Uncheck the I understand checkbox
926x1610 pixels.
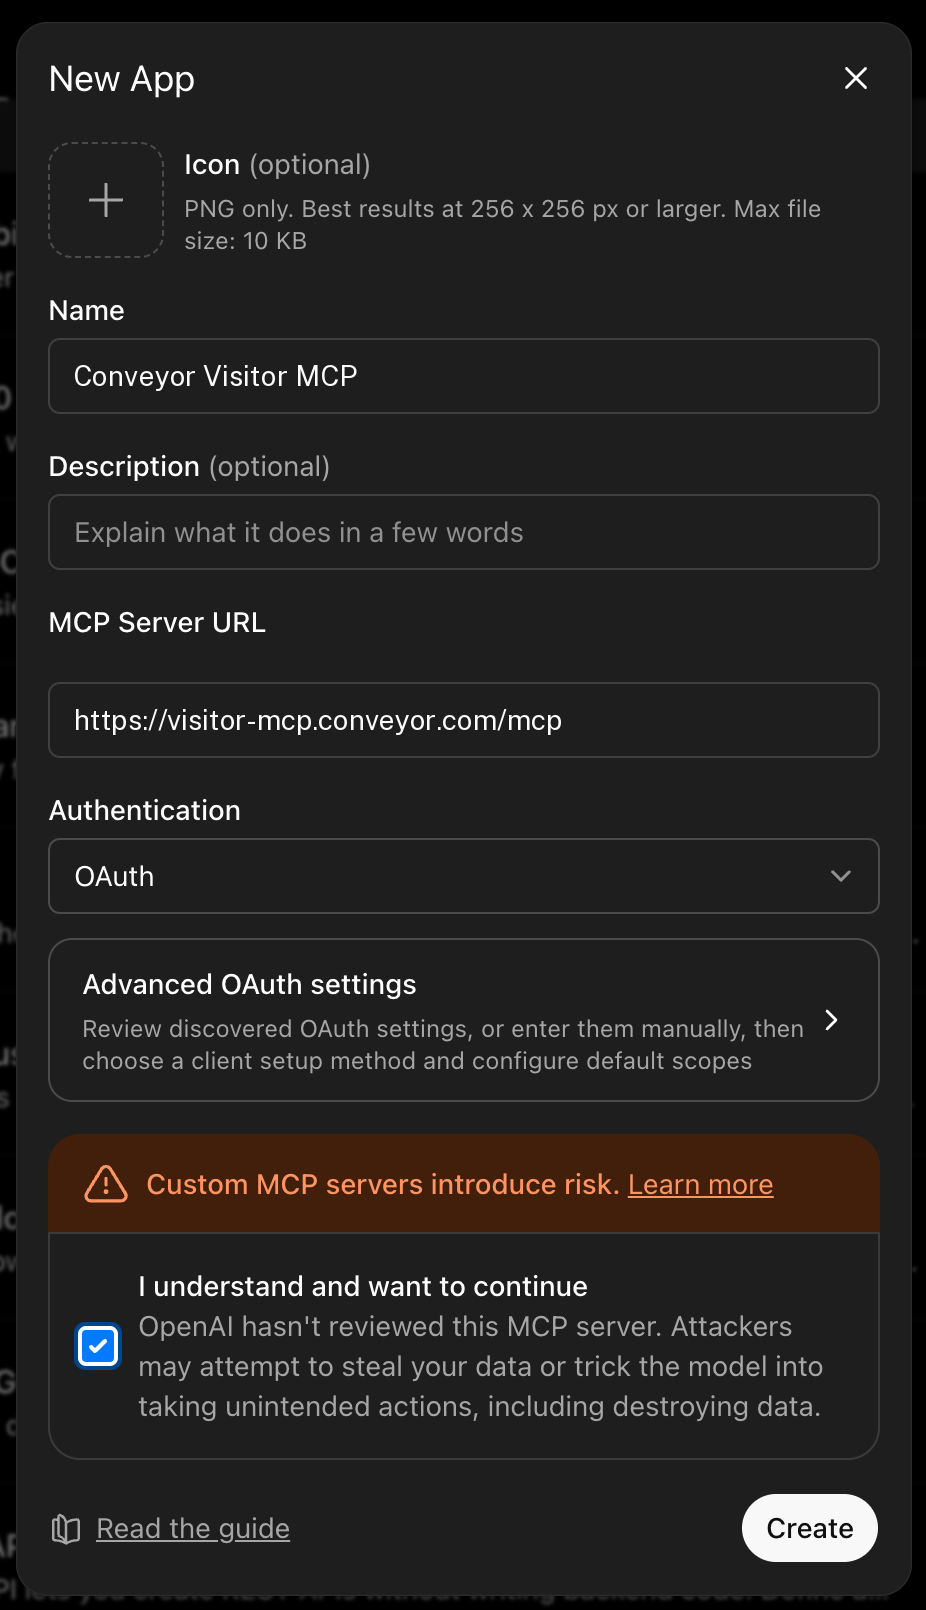pyautogui.click(x=98, y=1346)
